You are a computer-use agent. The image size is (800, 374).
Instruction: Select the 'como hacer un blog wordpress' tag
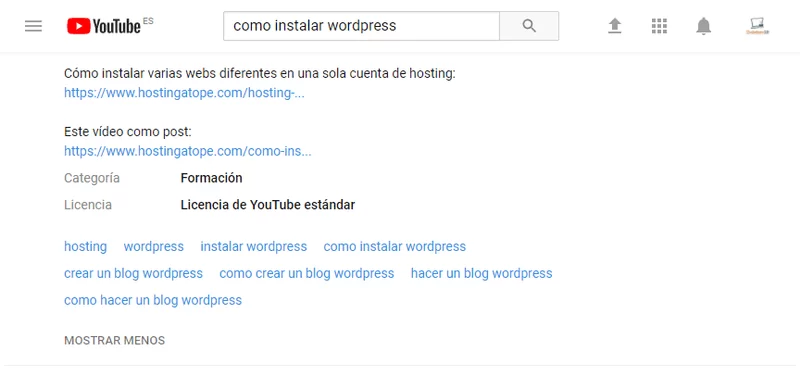(153, 300)
